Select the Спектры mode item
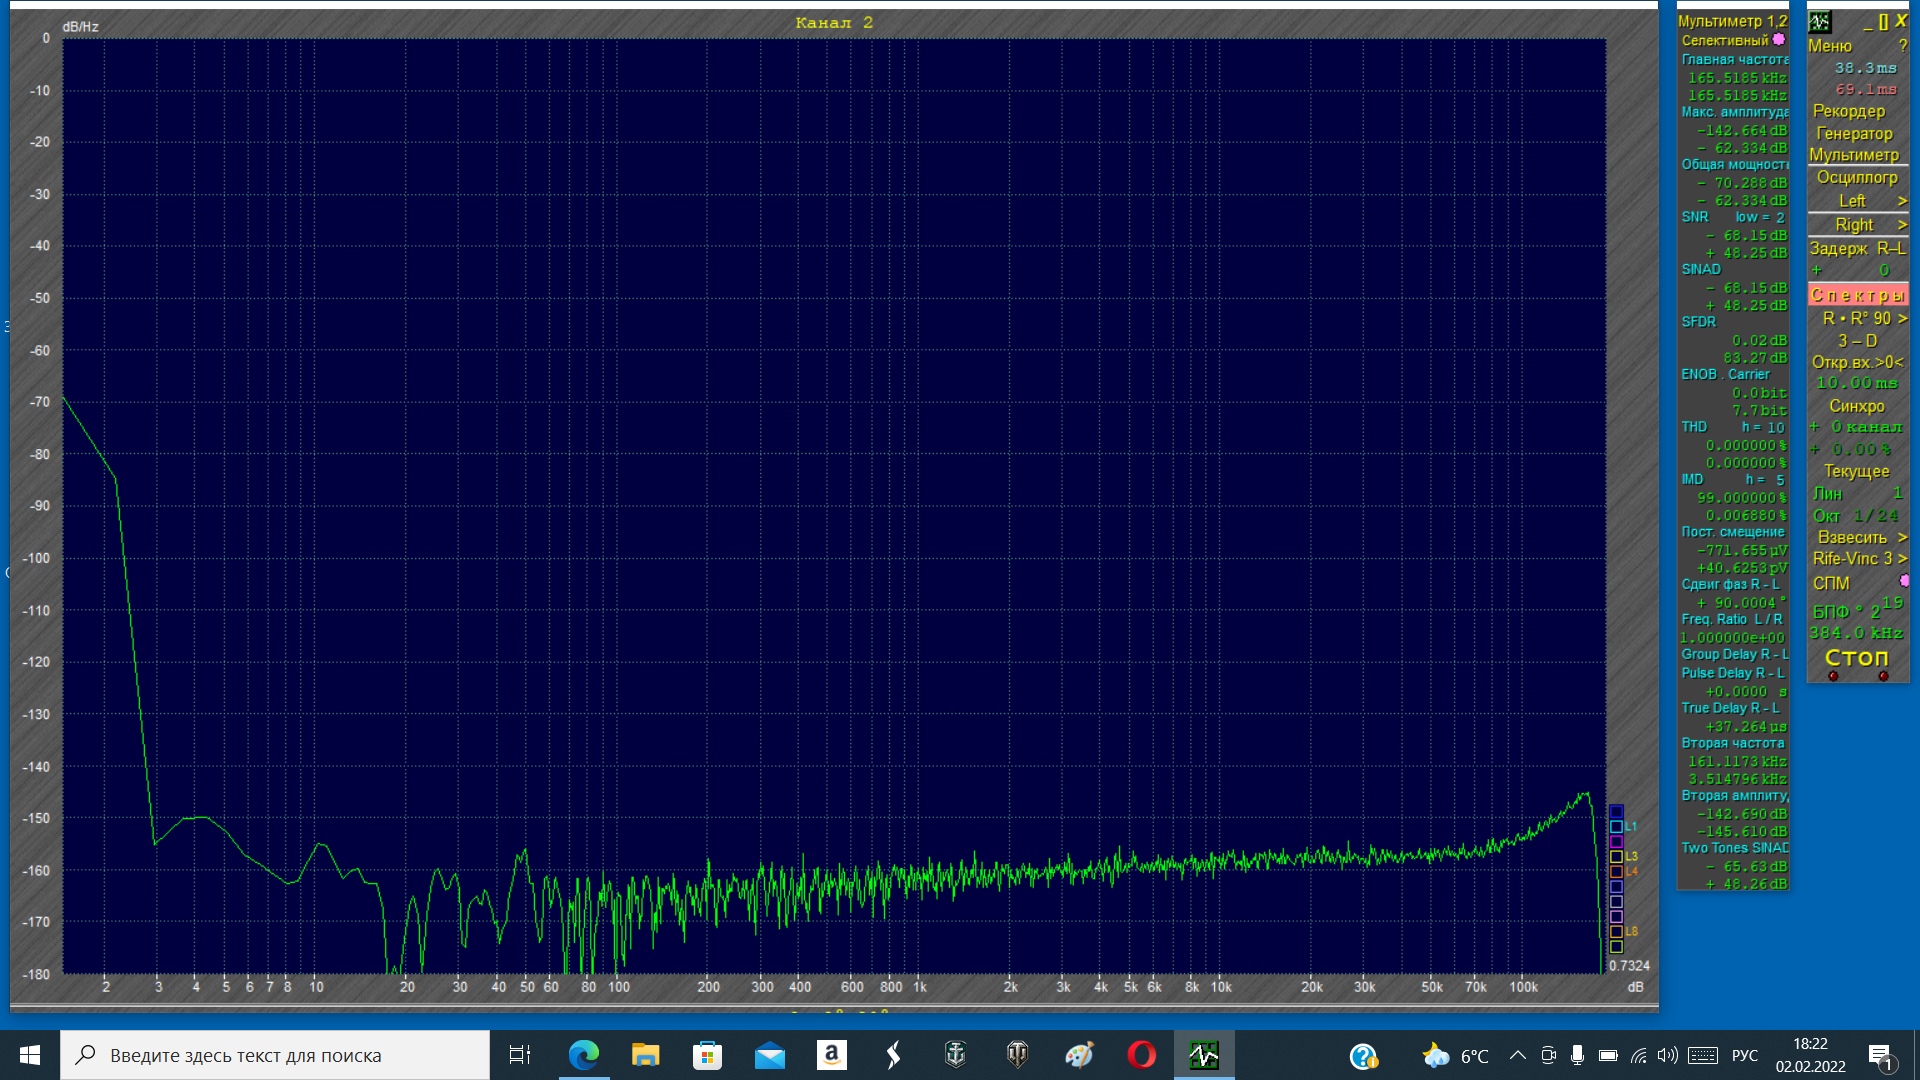The width and height of the screenshot is (1920, 1080). pos(1857,295)
